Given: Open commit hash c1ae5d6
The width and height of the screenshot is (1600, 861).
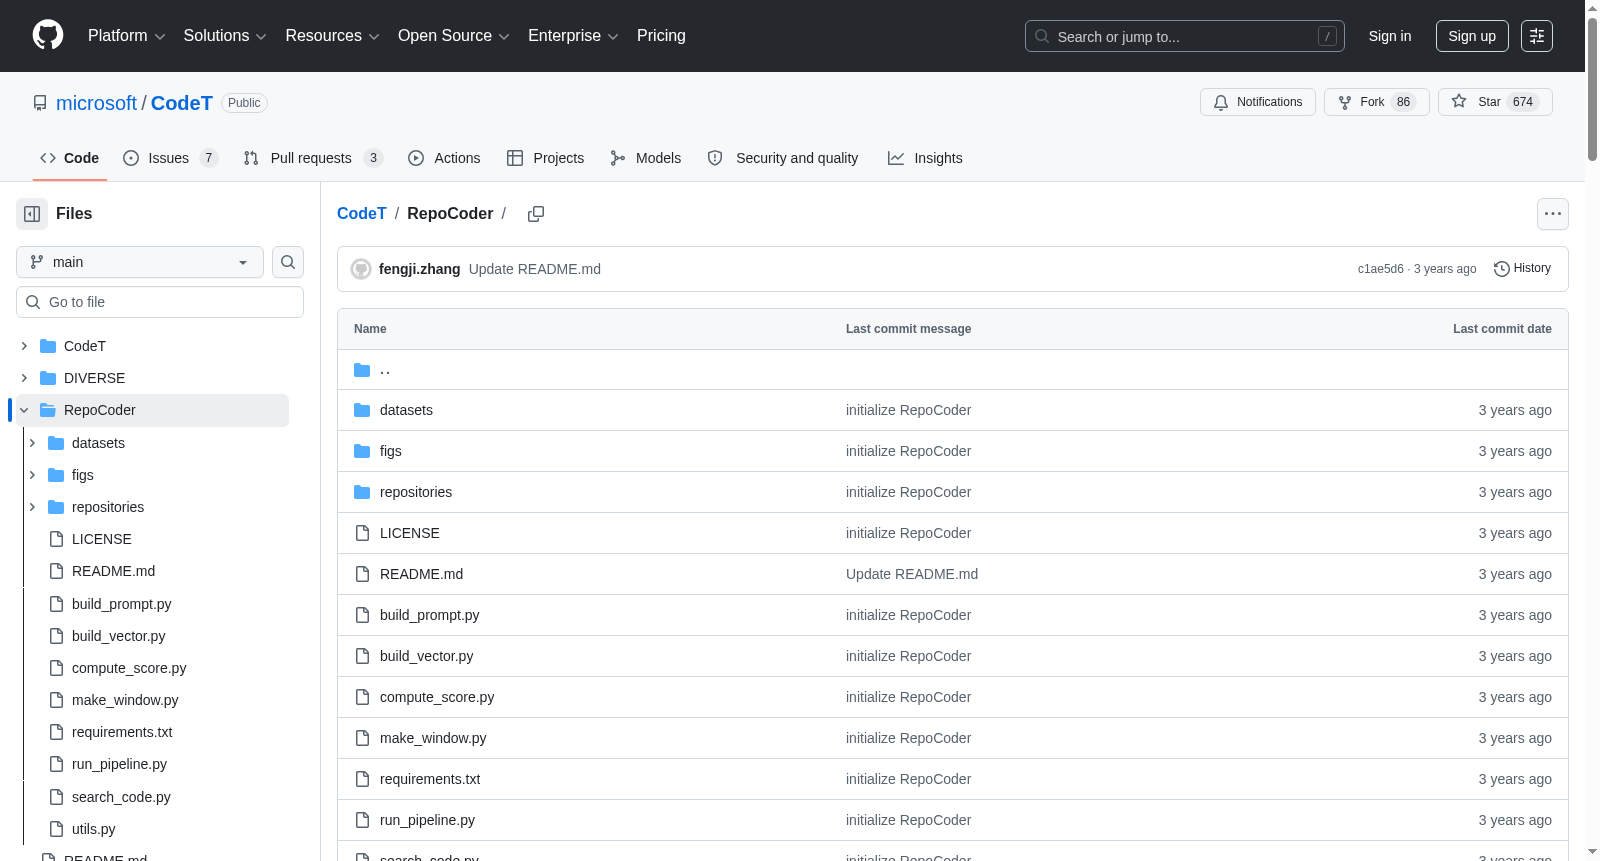Looking at the screenshot, I should (1381, 269).
